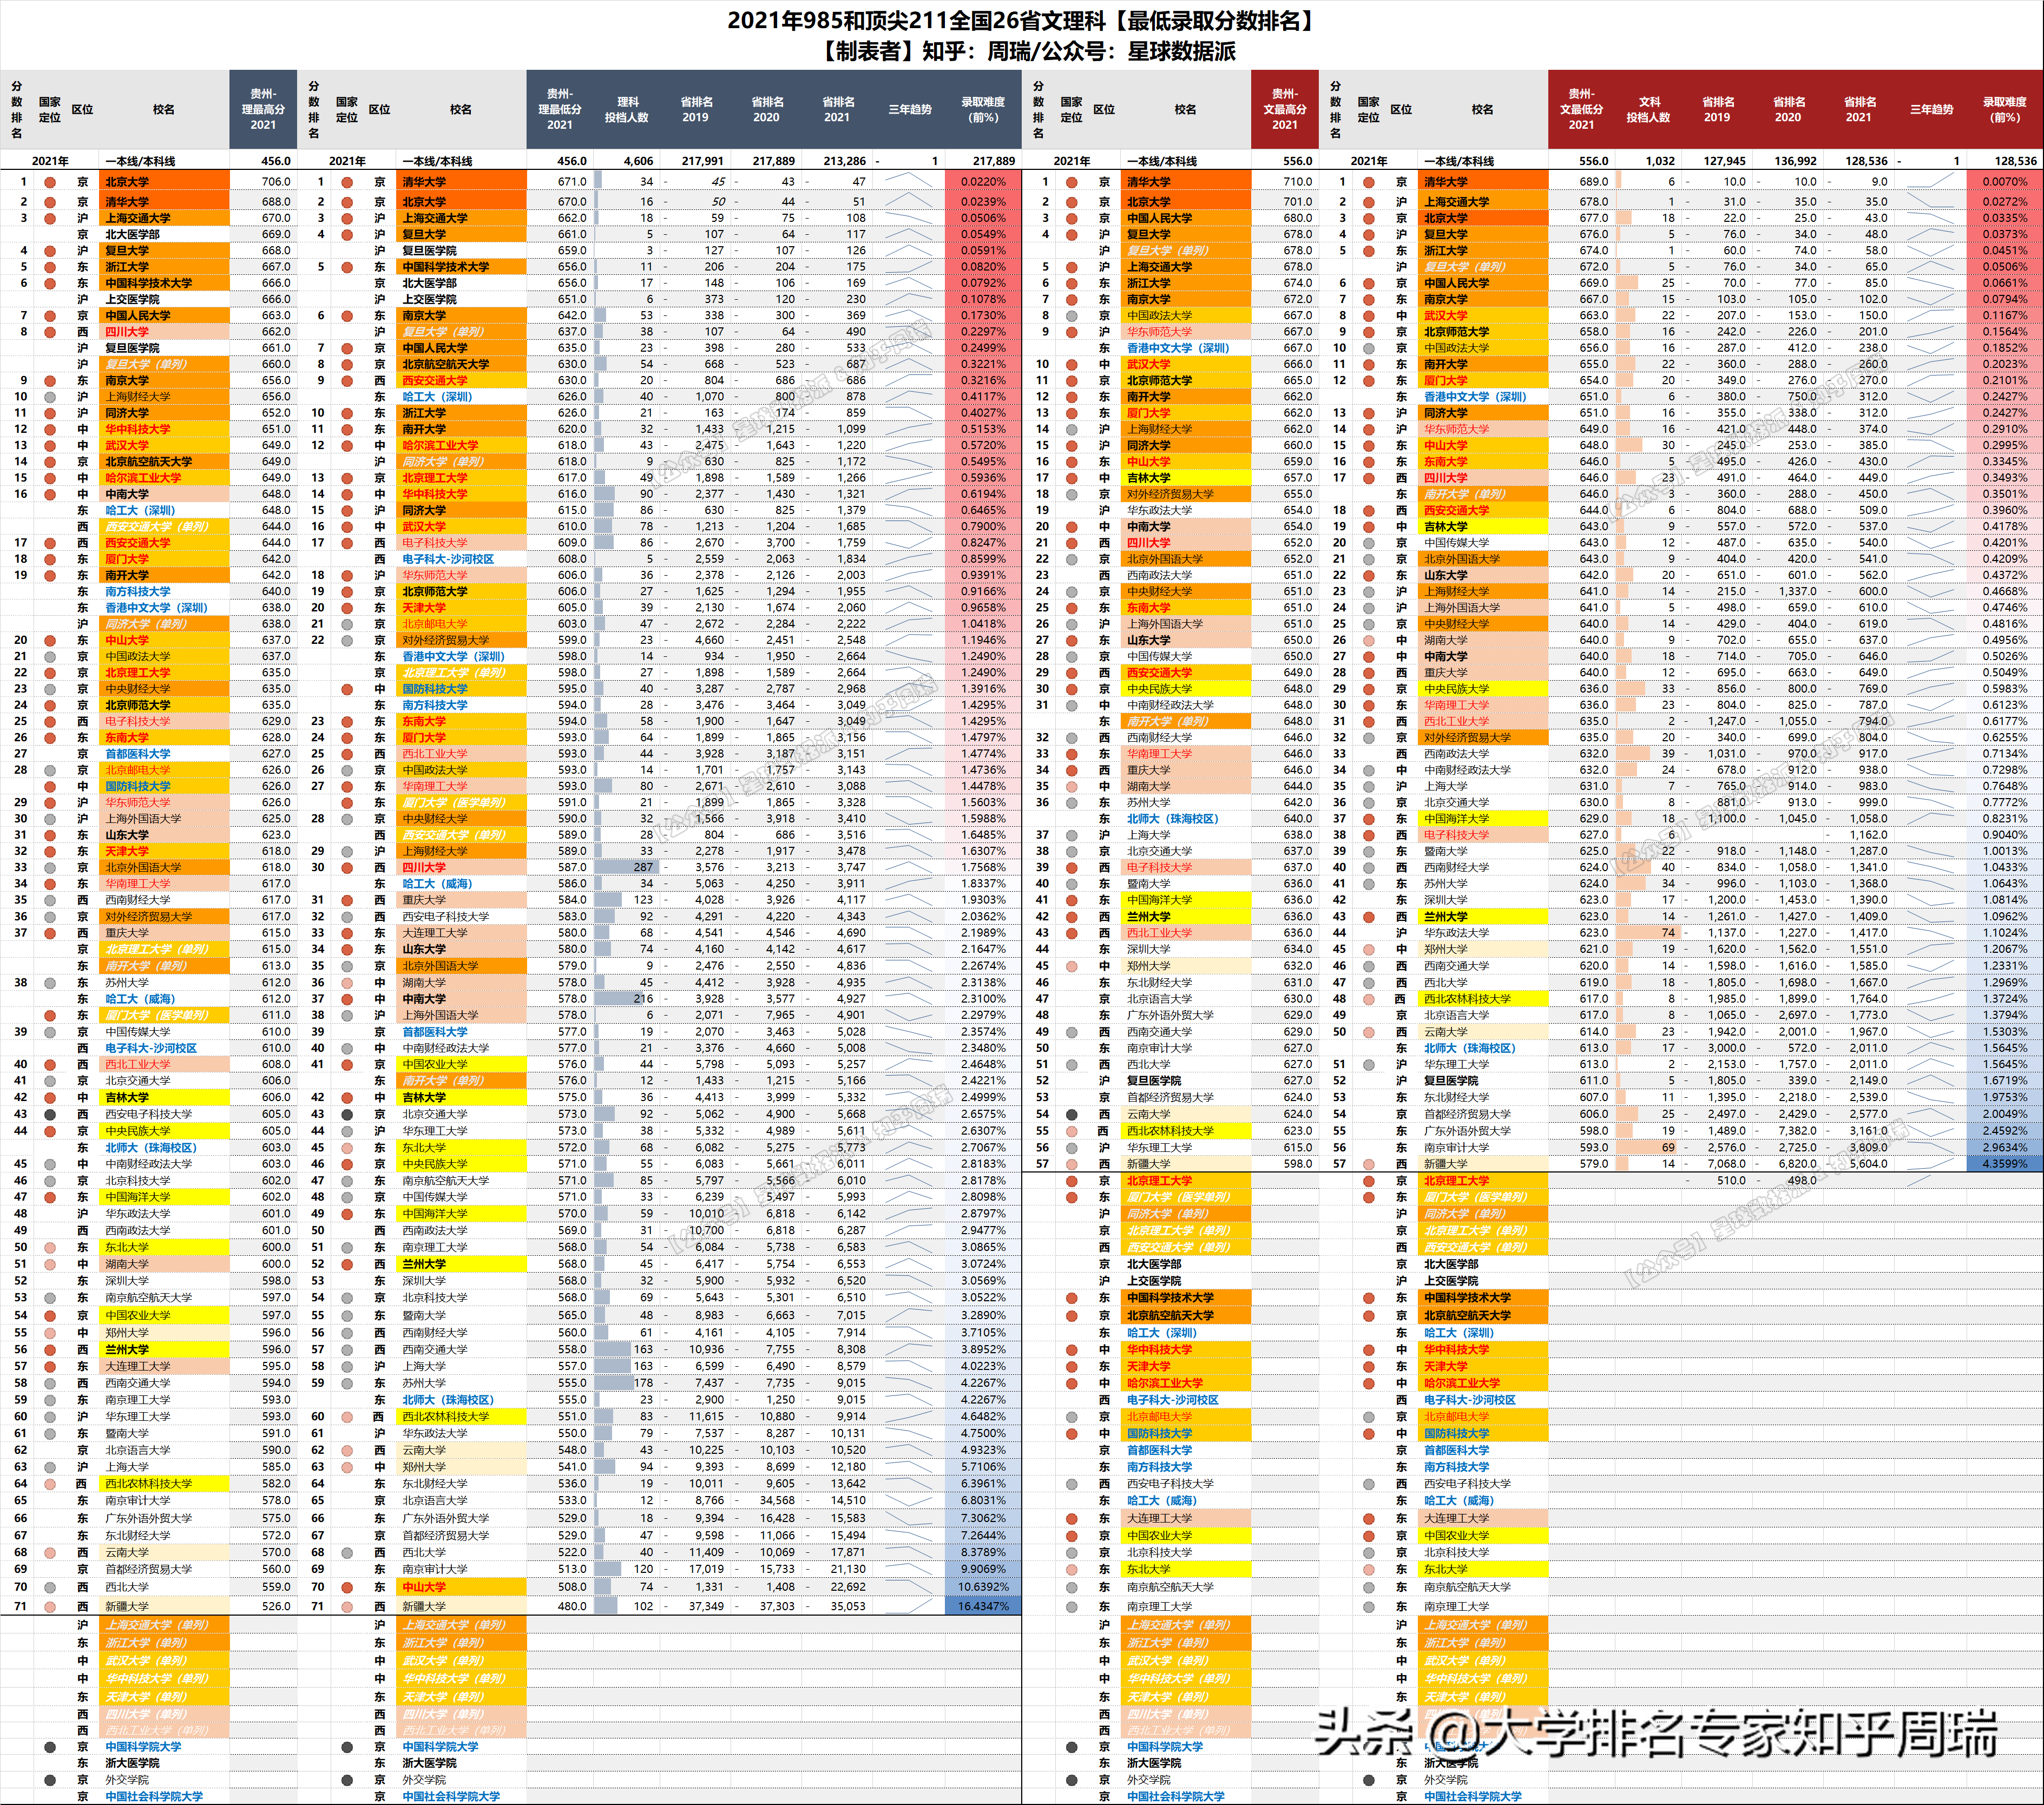Click the 录取难度（前%）column header
The height and width of the screenshot is (1805, 2044).
(x=985, y=110)
